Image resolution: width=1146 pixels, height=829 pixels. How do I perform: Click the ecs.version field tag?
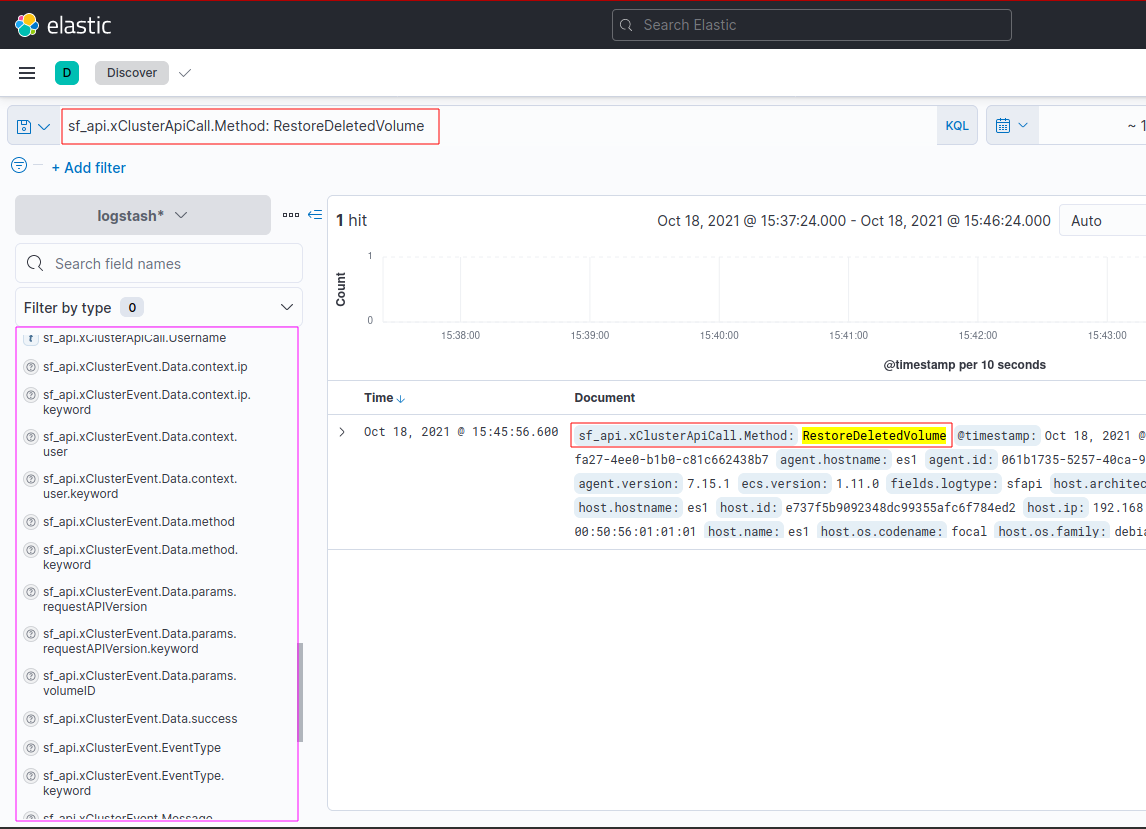point(784,484)
